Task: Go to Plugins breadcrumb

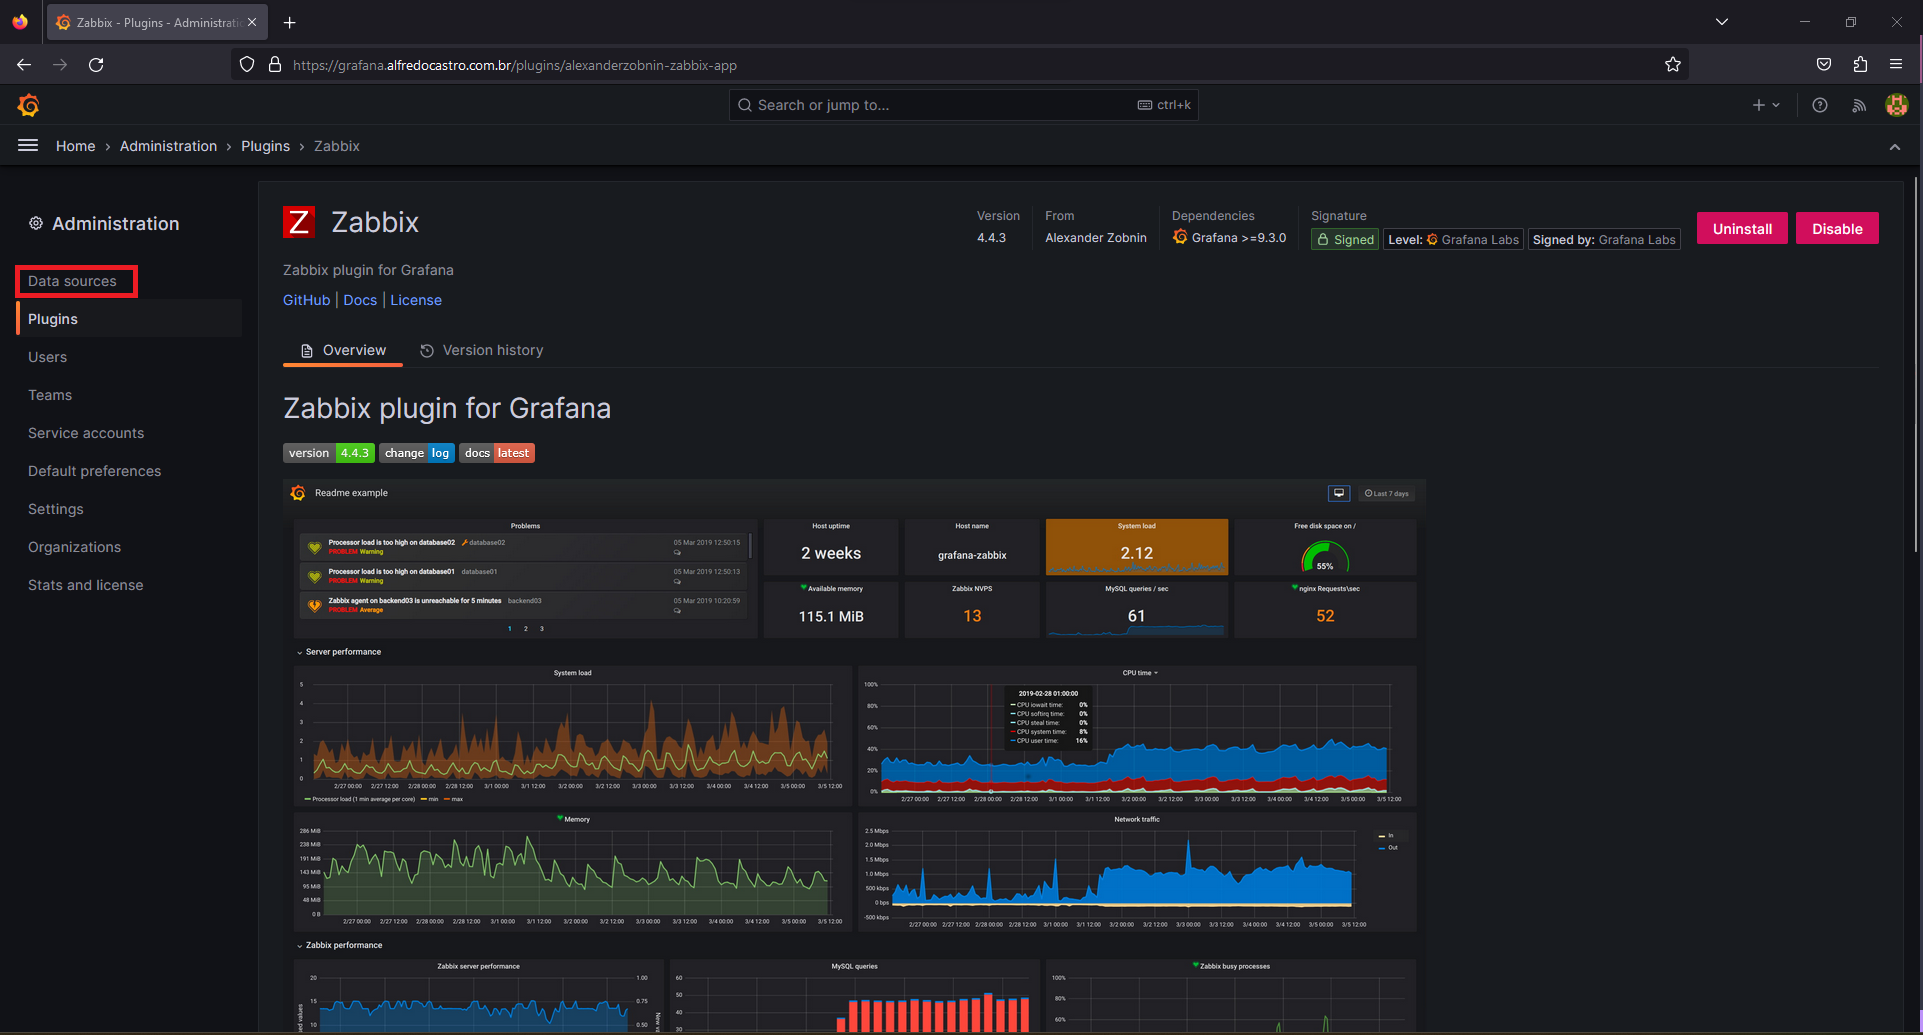Action: (265, 146)
